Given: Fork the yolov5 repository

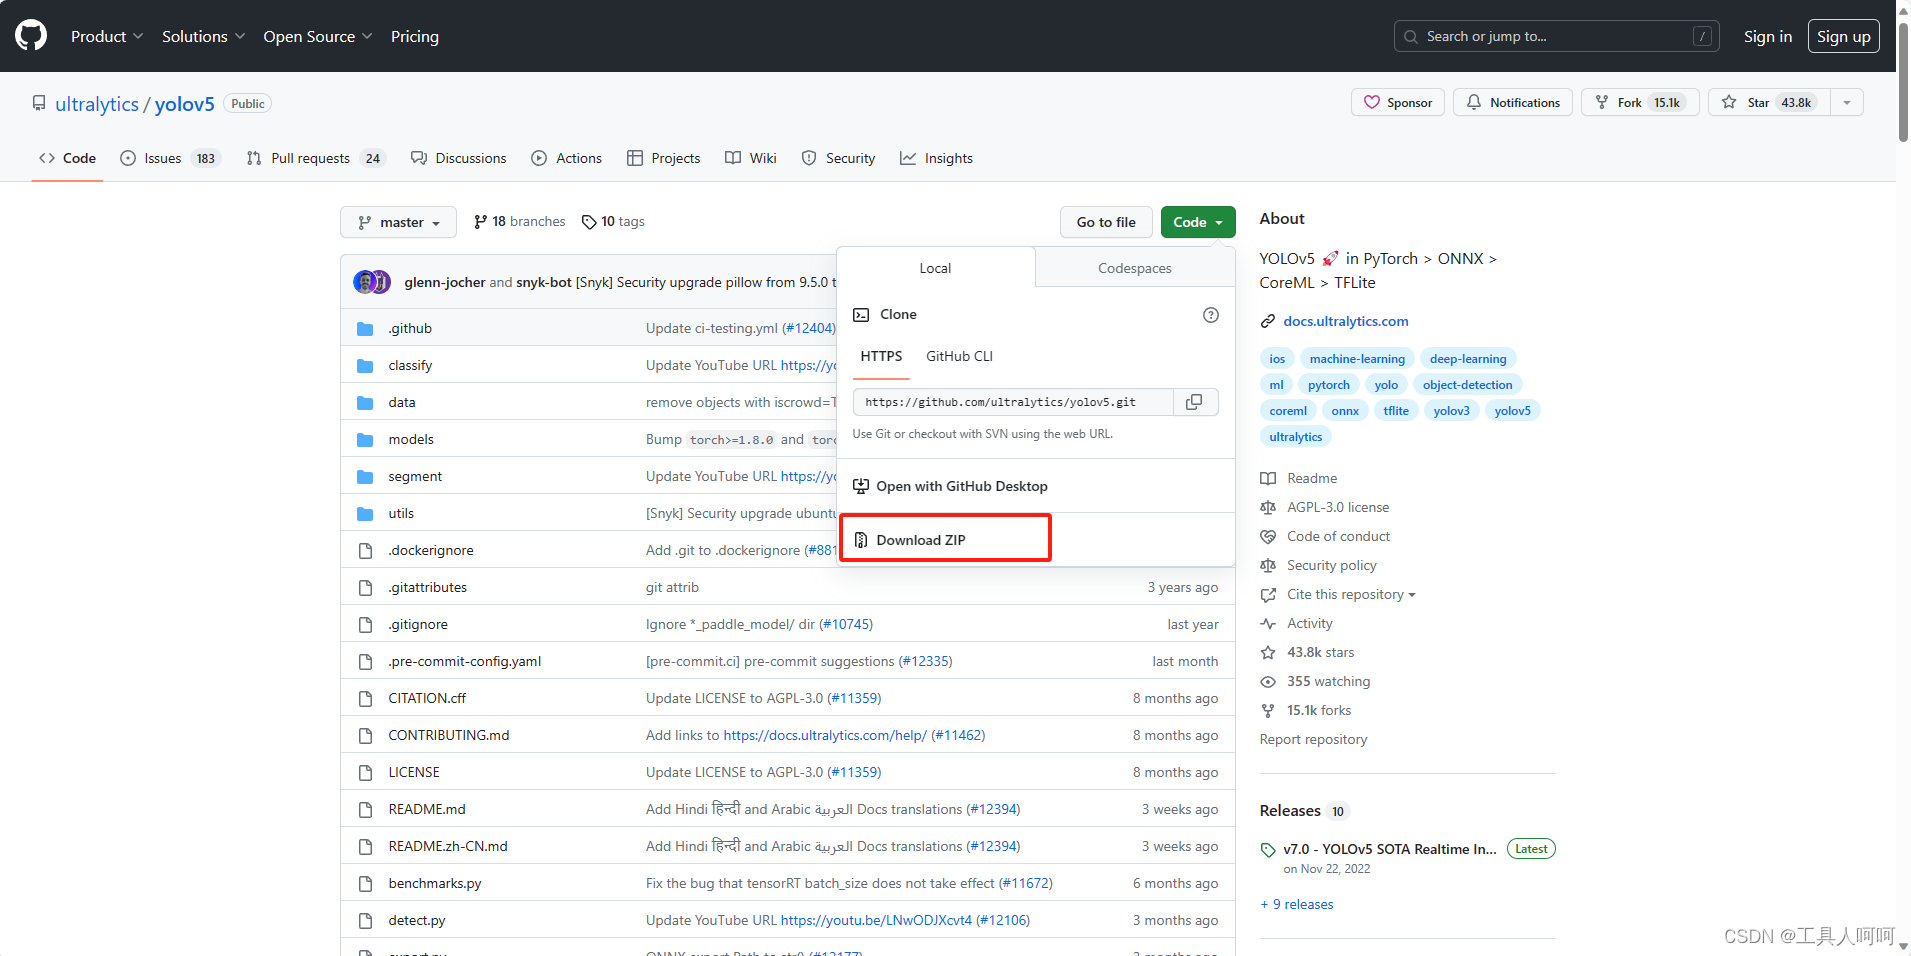Looking at the screenshot, I should pos(1640,103).
